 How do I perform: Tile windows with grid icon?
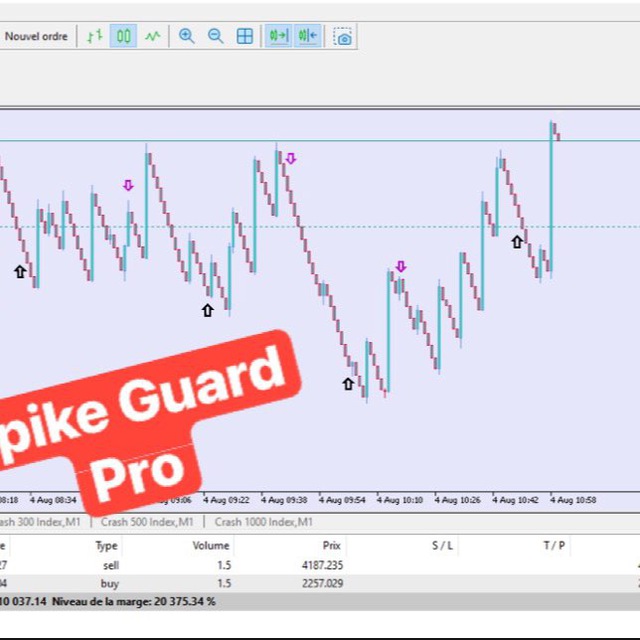245,36
